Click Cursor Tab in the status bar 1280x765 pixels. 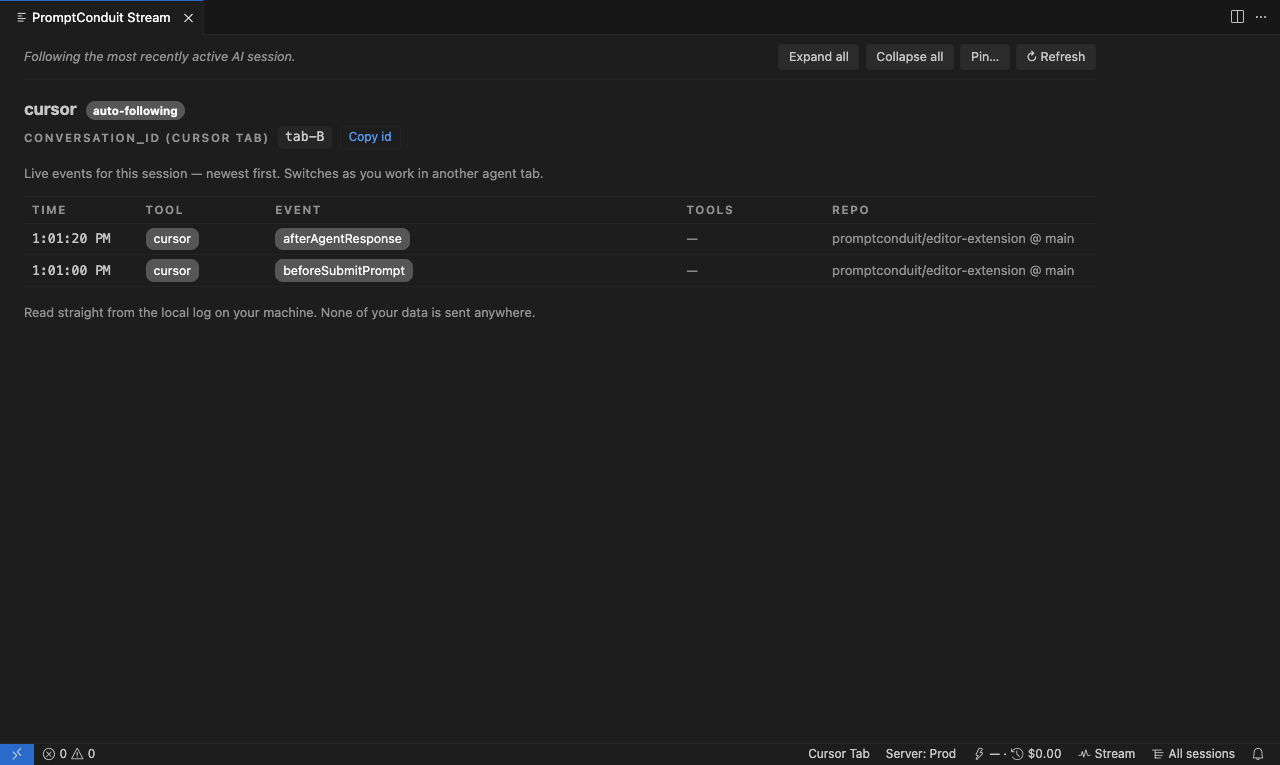click(x=839, y=754)
